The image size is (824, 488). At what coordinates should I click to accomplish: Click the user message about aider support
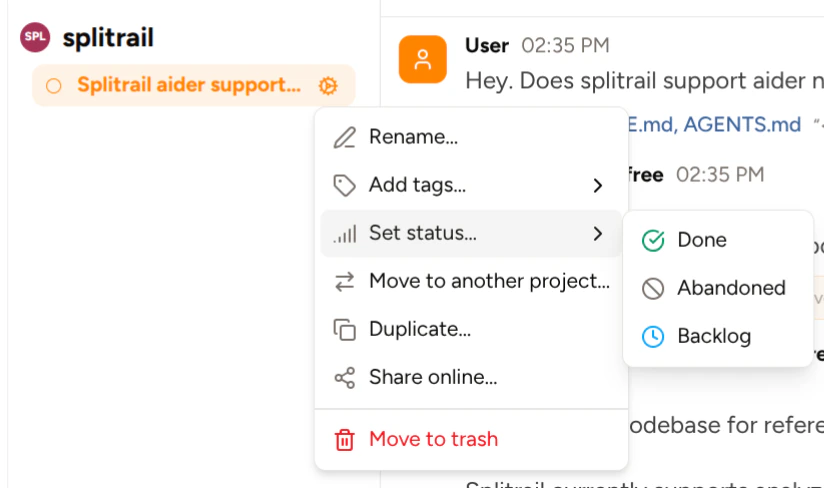click(x=644, y=81)
